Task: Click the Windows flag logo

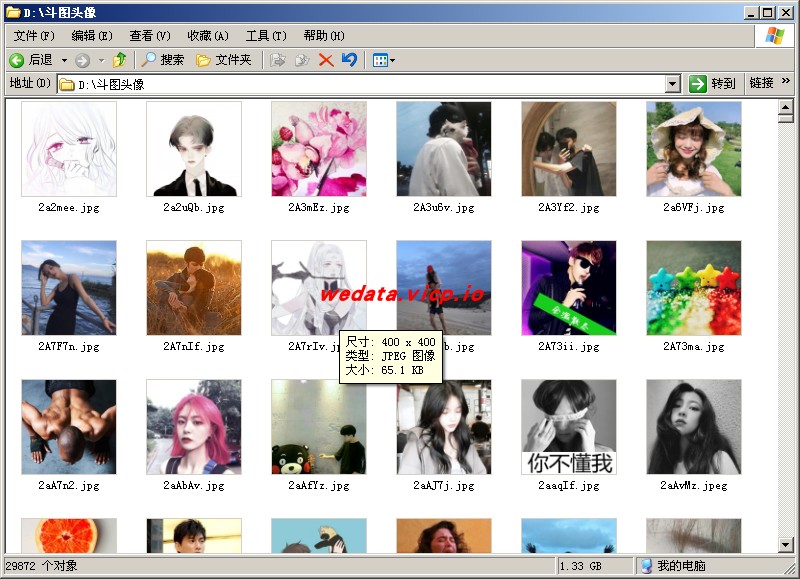Action: [x=774, y=36]
